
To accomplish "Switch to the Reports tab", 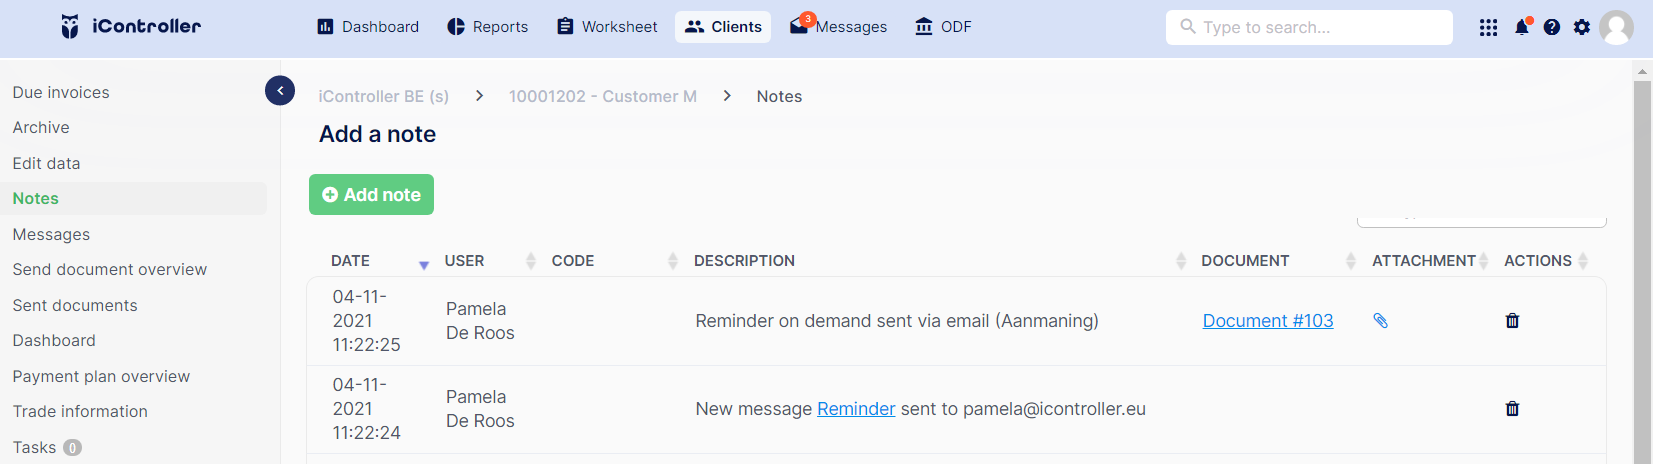I will click(x=488, y=27).
